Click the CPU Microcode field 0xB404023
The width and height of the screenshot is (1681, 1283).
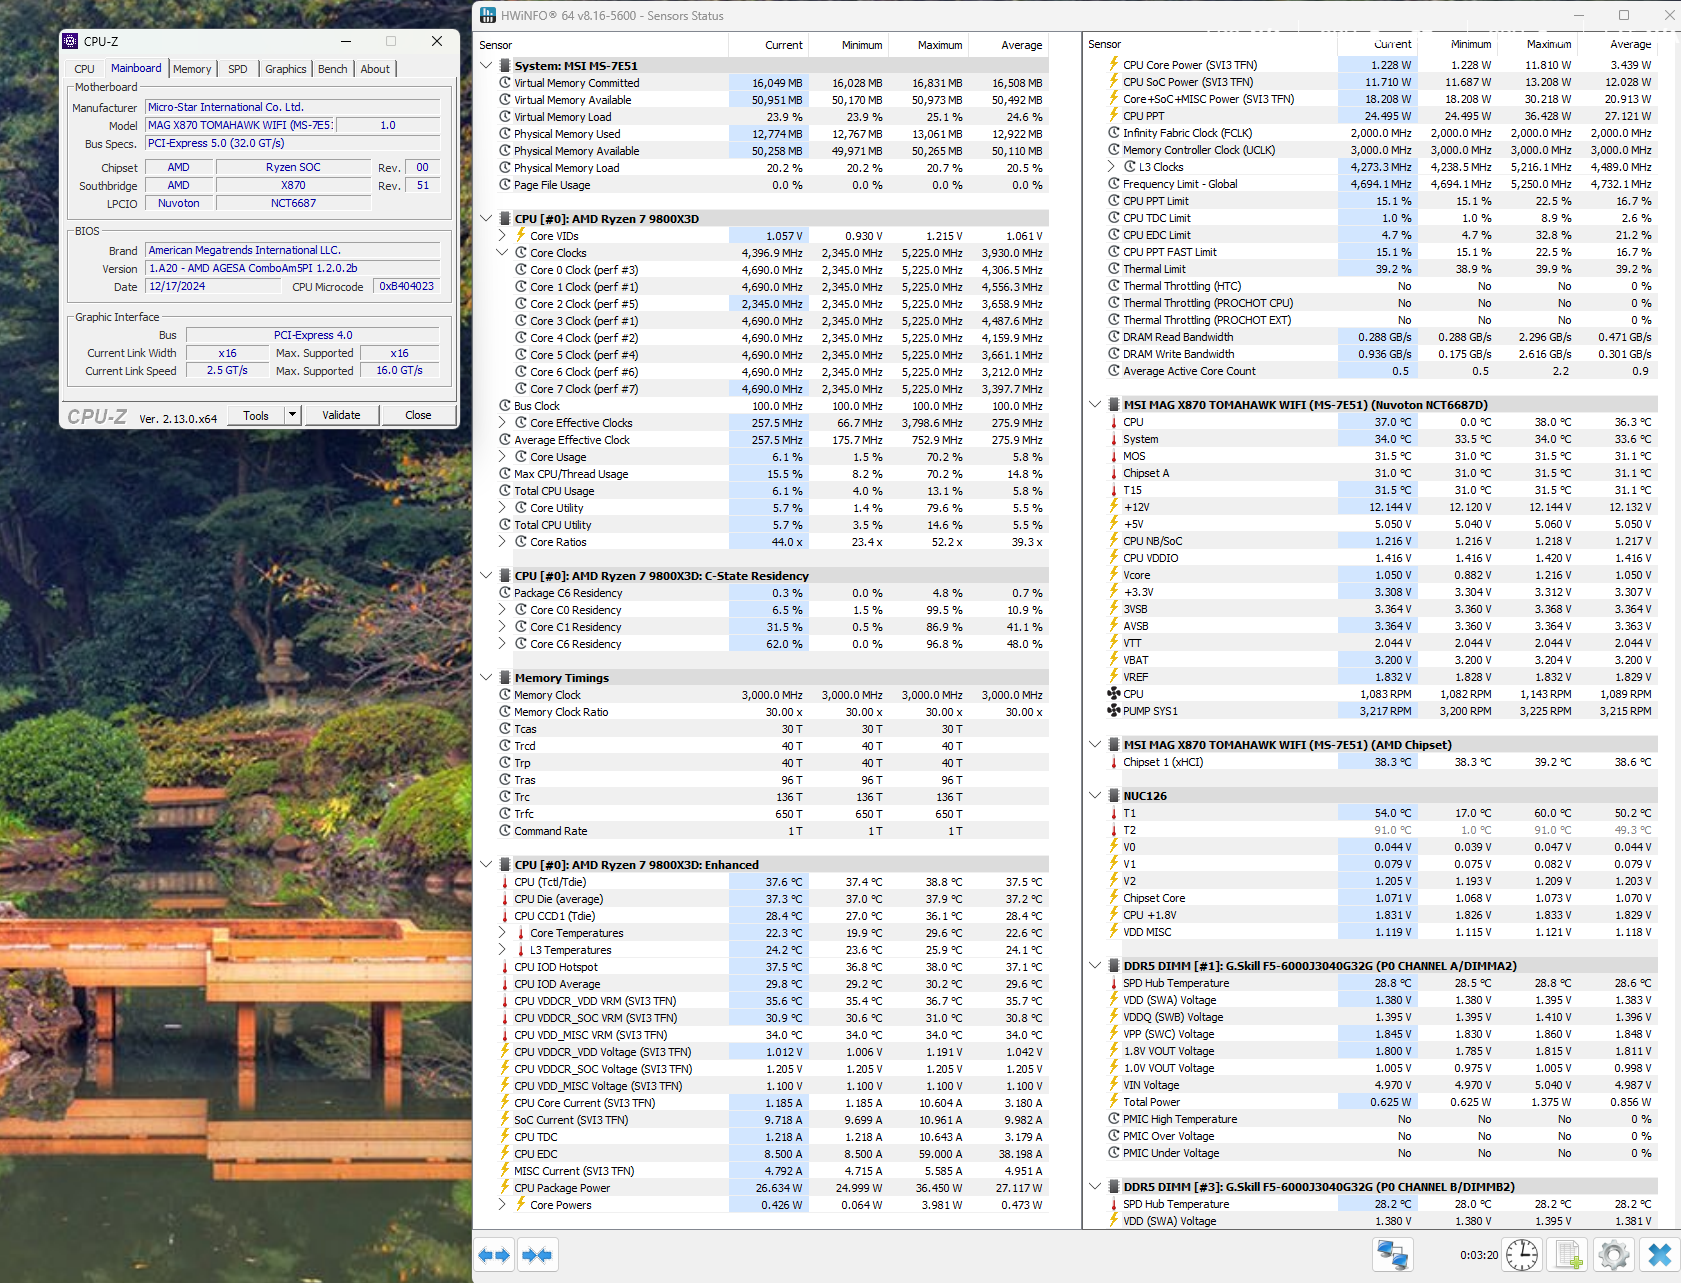407,286
